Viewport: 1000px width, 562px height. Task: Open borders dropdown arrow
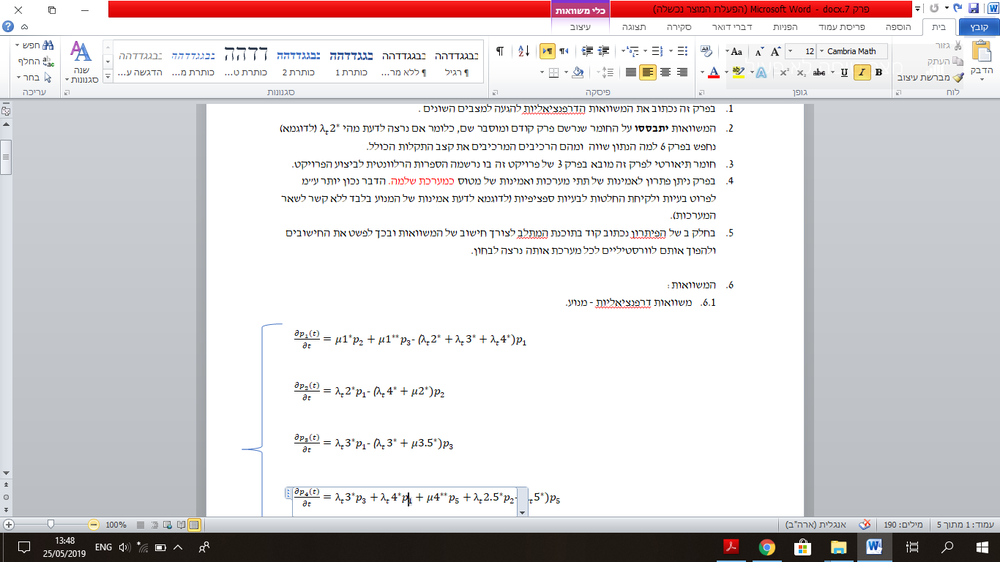pos(542,72)
